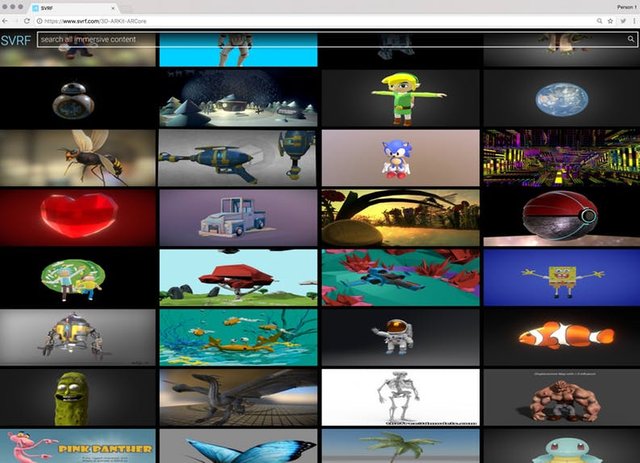Open the BB-8 droid thumbnail

coord(78,98)
